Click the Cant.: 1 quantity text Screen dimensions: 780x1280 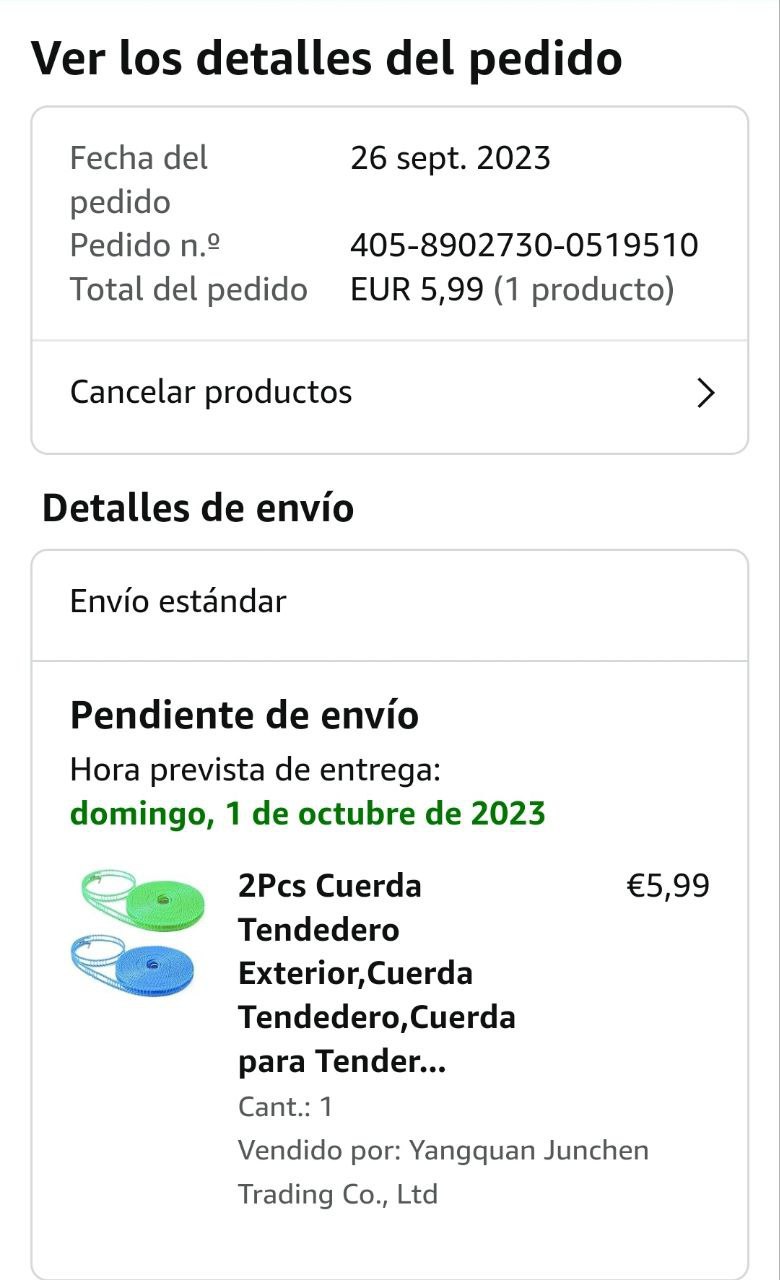pos(285,1107)
